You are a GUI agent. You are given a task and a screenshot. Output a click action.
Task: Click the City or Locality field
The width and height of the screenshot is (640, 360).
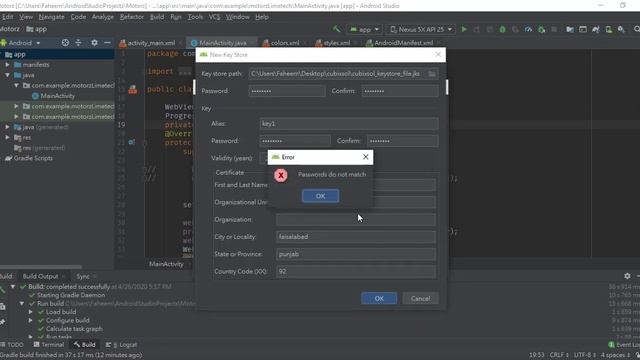pyautogui.click(x=356, y=237)
